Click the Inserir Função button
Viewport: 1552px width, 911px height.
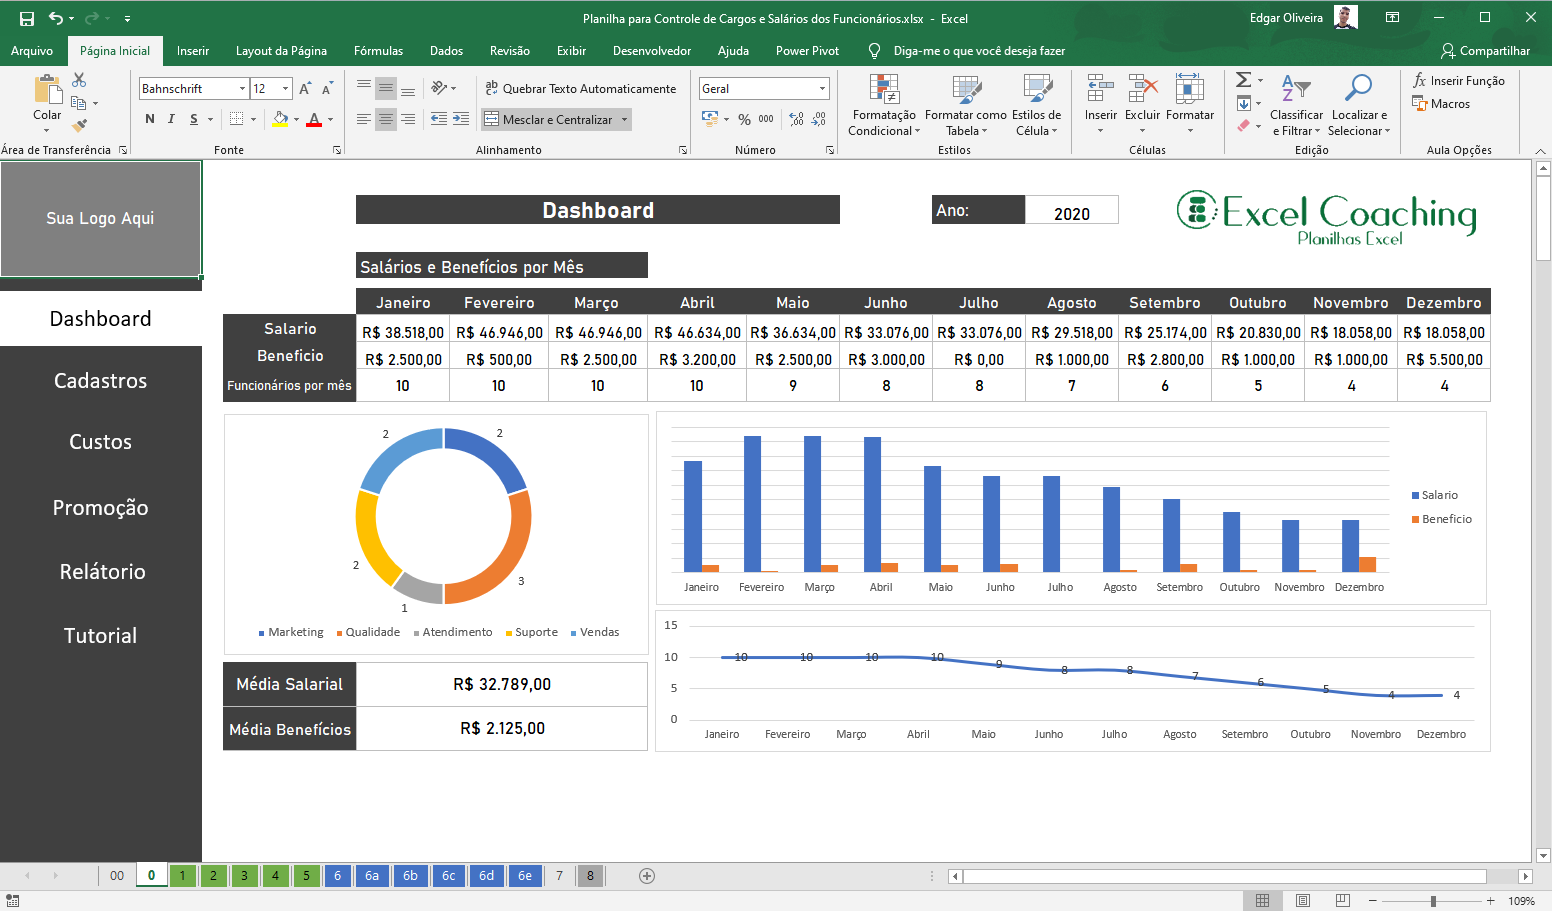[1458, 81]
